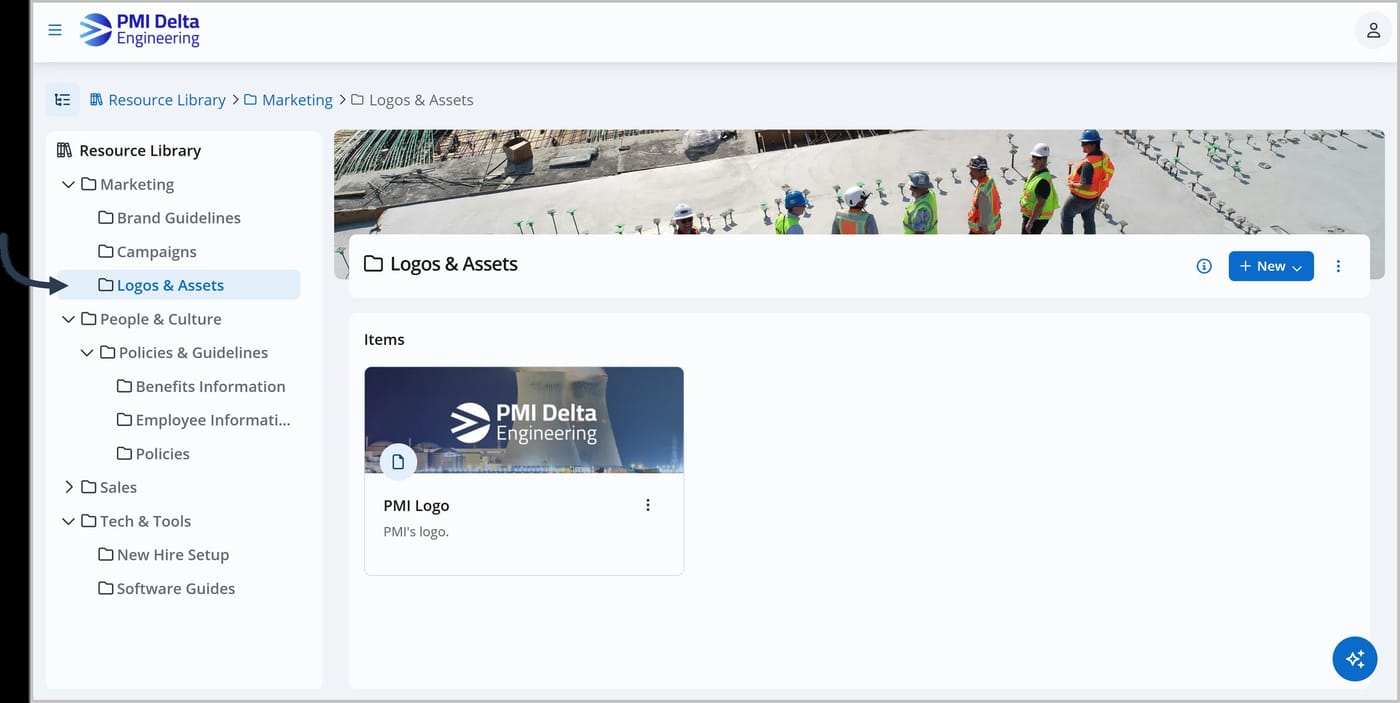The height and width of the screenshot is (703, 1400).
Task: Collapse the Tech & Tools folder
Action: pos(68,521)
